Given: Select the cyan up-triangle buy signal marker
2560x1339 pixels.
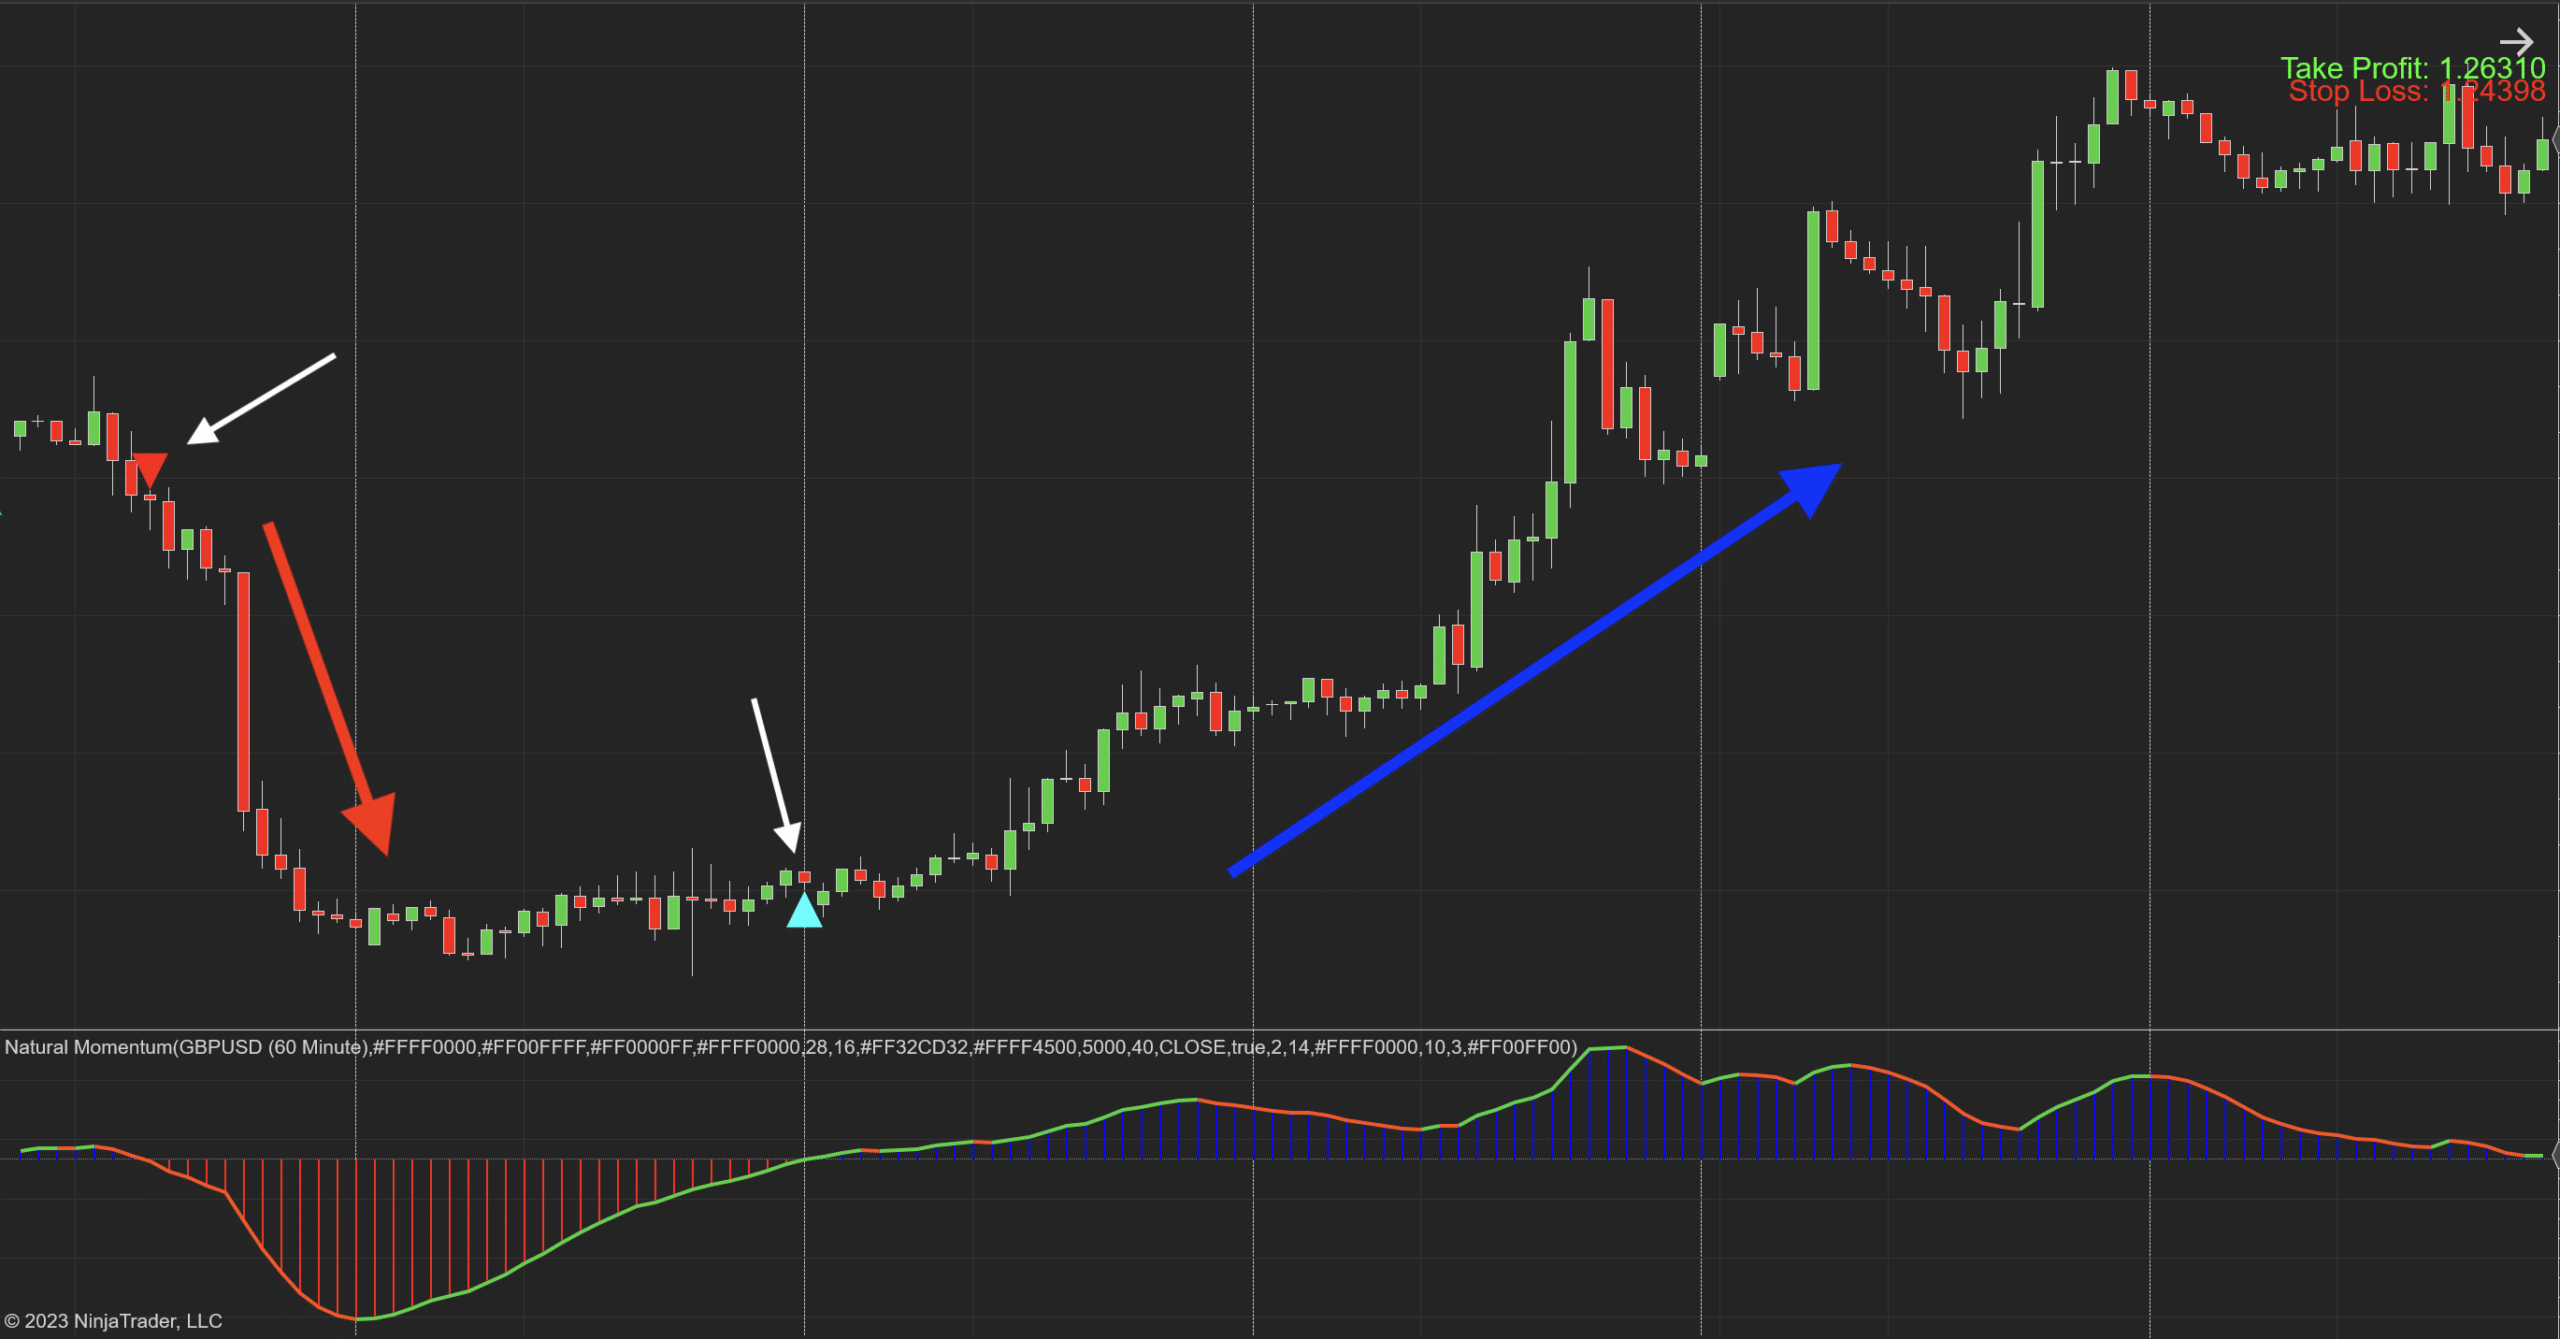Looking at the screenshot, I should [804, 910].
